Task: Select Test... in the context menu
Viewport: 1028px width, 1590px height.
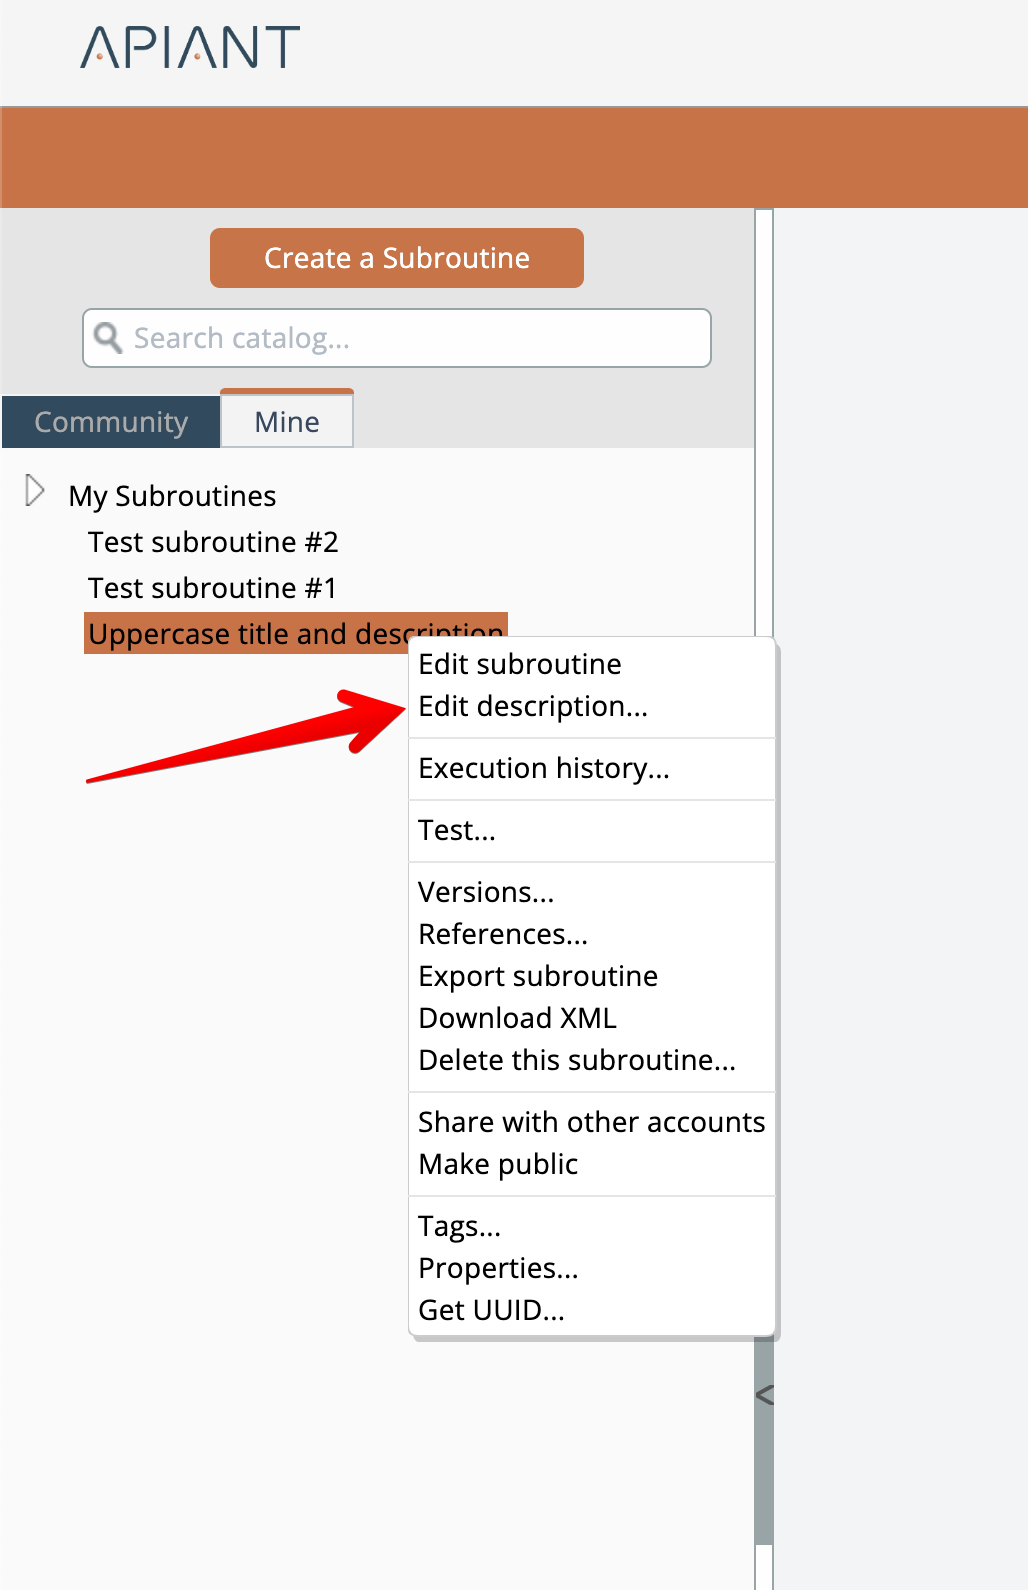Action: (457, 830)
